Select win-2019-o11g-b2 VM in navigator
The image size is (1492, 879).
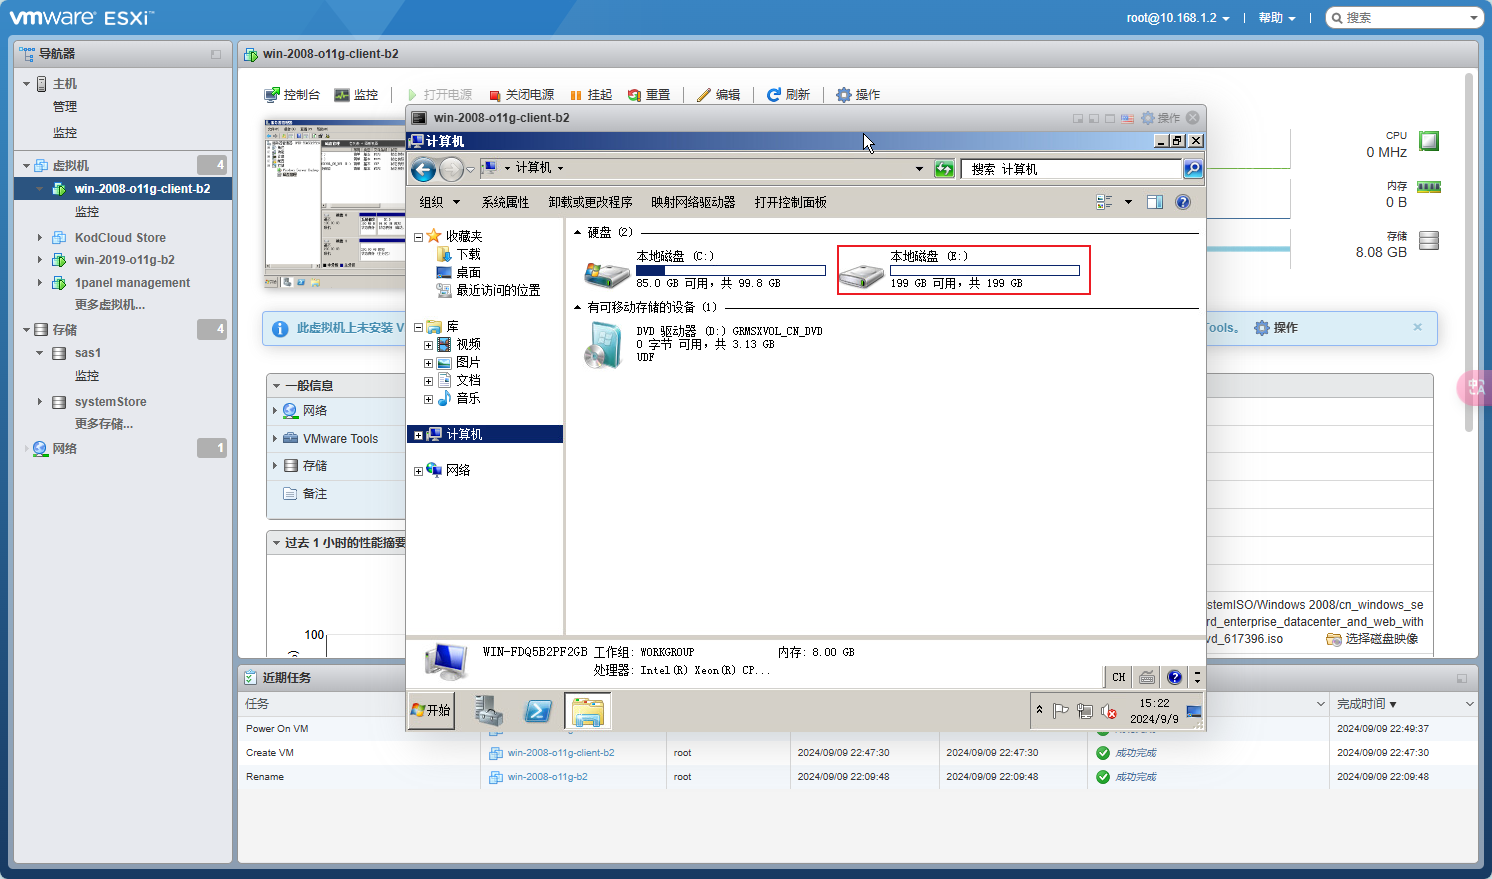pos(124,260)
